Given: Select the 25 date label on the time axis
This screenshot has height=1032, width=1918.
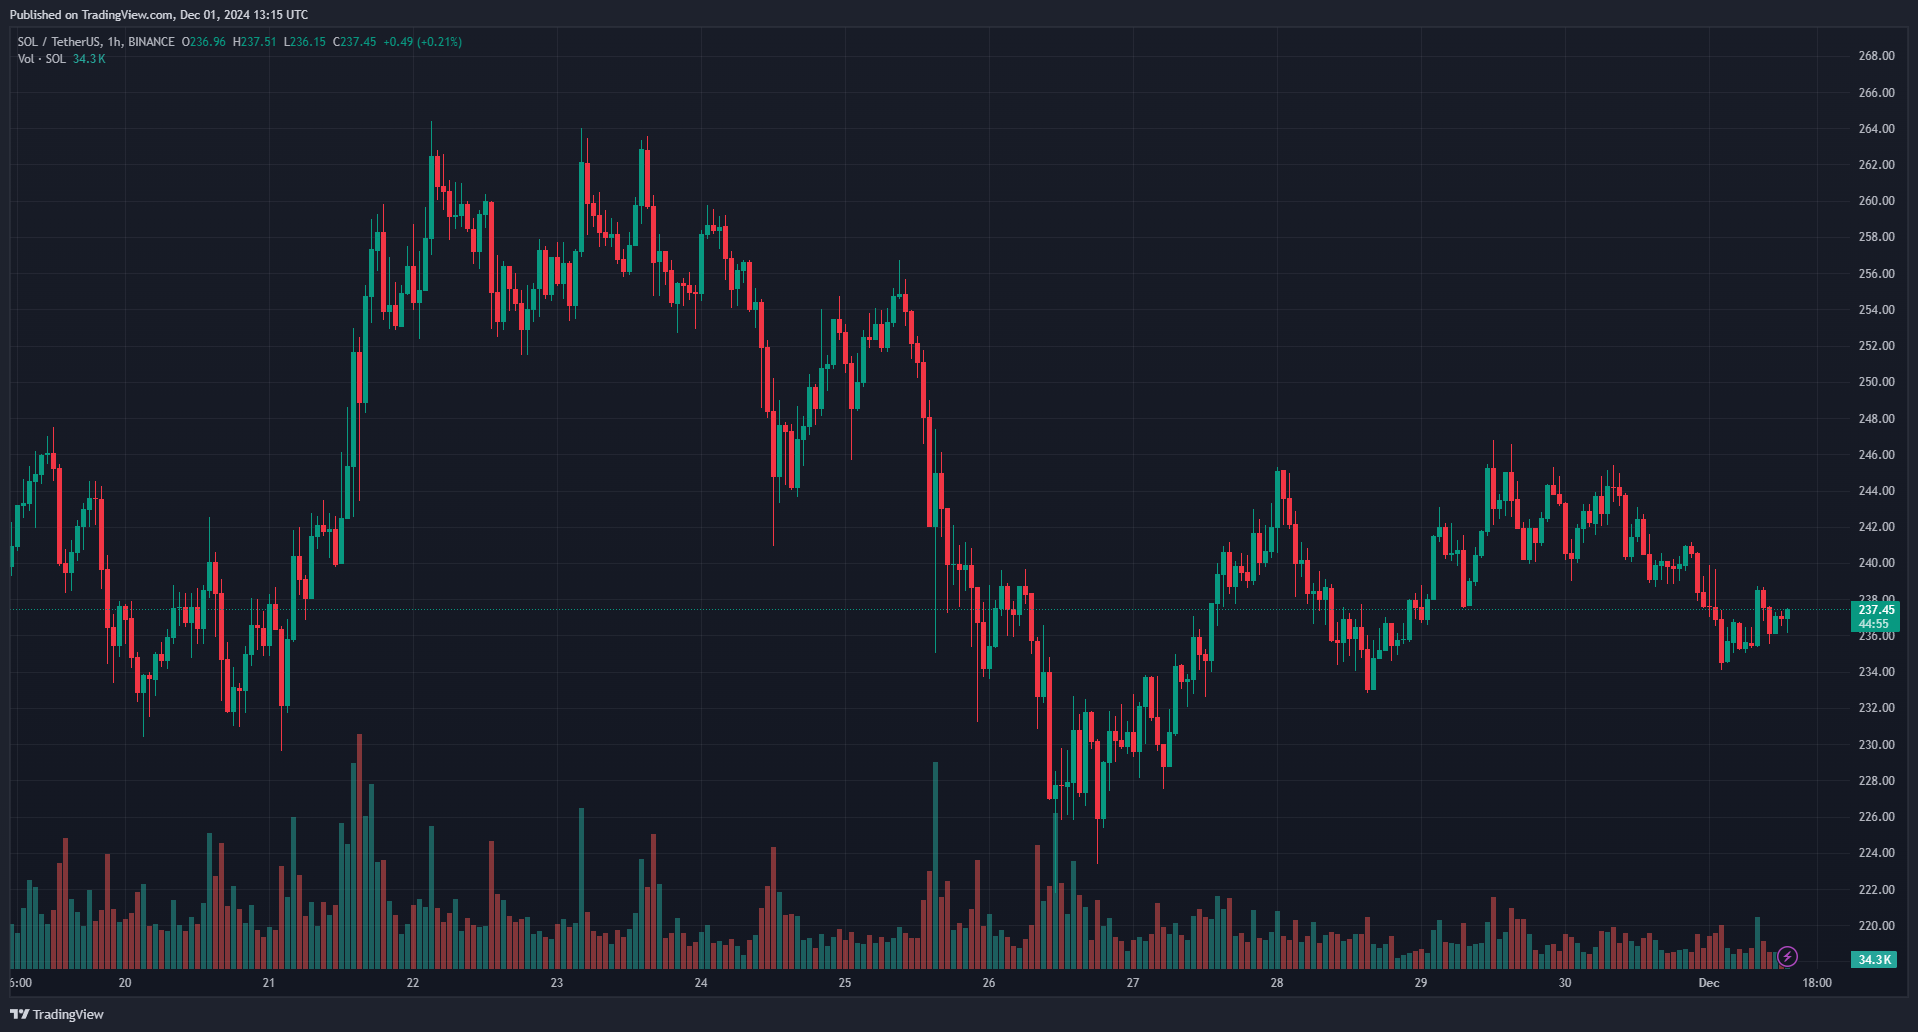Looking at the screenshot, I should pos(845,983).
